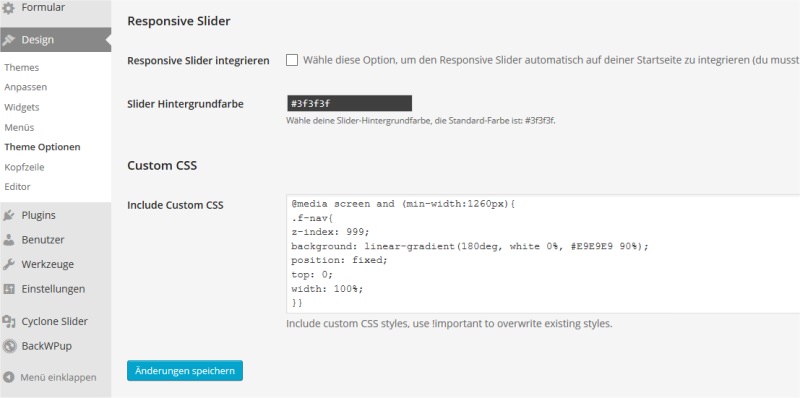Open the Kopfzeile submenu item
The image size is (800, 398).
click(24, 167)
